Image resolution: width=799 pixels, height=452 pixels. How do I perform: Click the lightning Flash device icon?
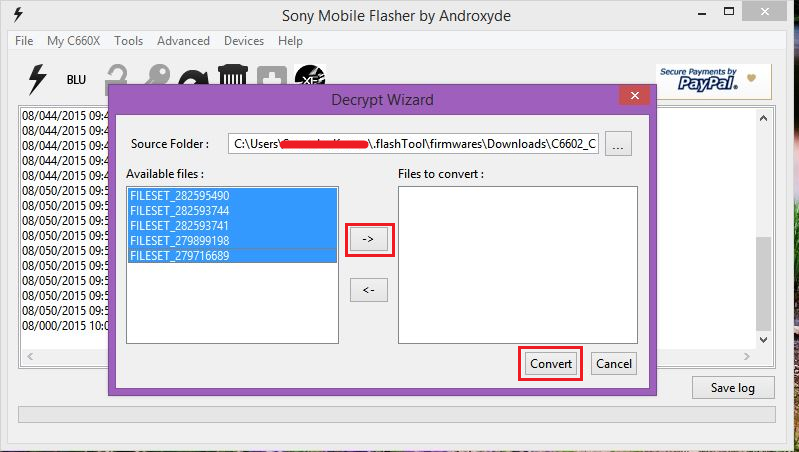click(37, 80)
